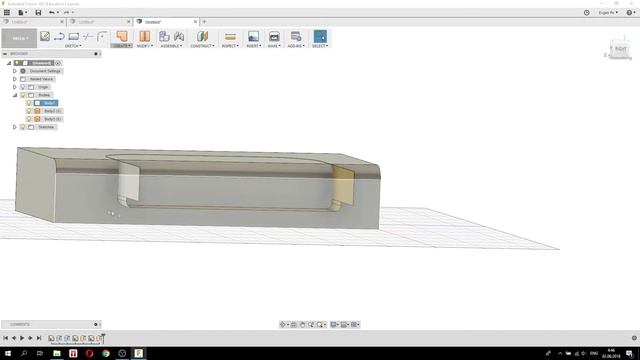The height and width of the screenshot is (360, 640).
Task: Open the CONSTRUCT dropdown menu
Action: 202,46
